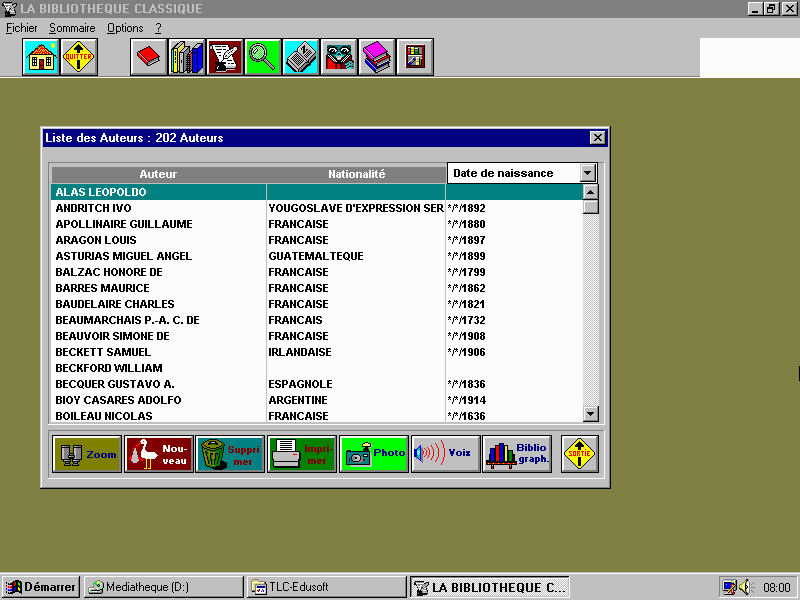Expand the Date de naissance dropdown
Image resolution: width=800 pixels, height=600 pixels.
(588, 173)
